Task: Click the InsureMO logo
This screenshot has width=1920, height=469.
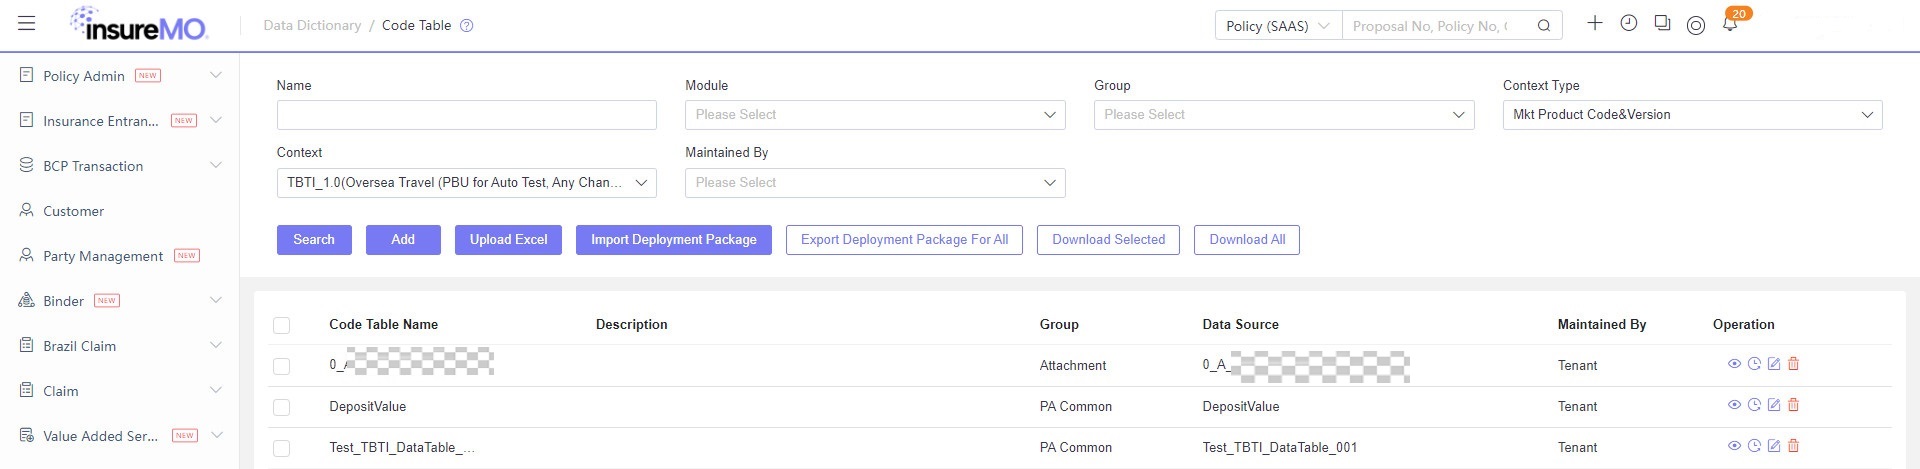Action: pos(138,24)
